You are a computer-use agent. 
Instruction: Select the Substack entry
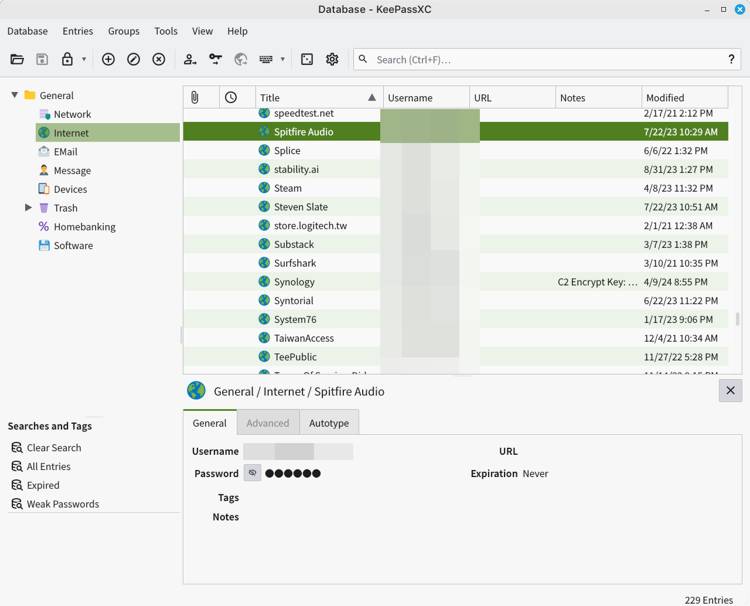455,244
